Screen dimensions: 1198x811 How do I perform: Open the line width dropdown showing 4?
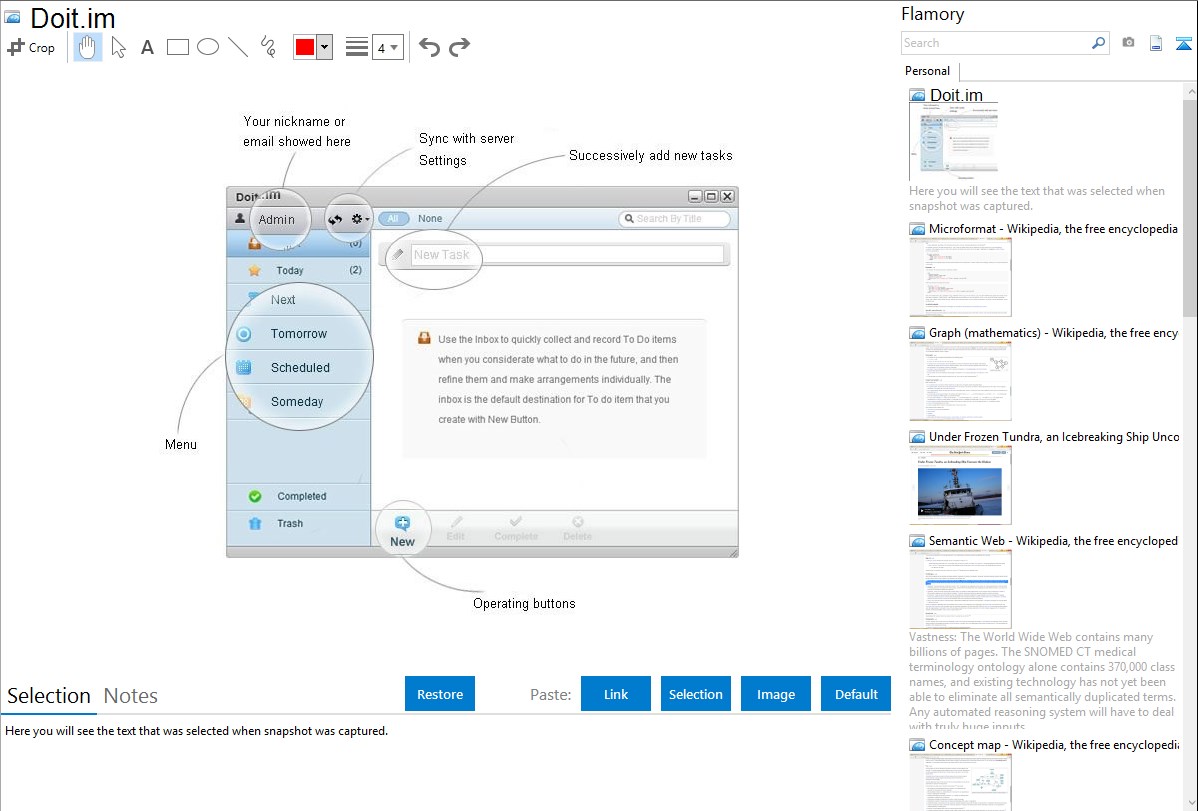pyautogui.click(x=387, y=47)
